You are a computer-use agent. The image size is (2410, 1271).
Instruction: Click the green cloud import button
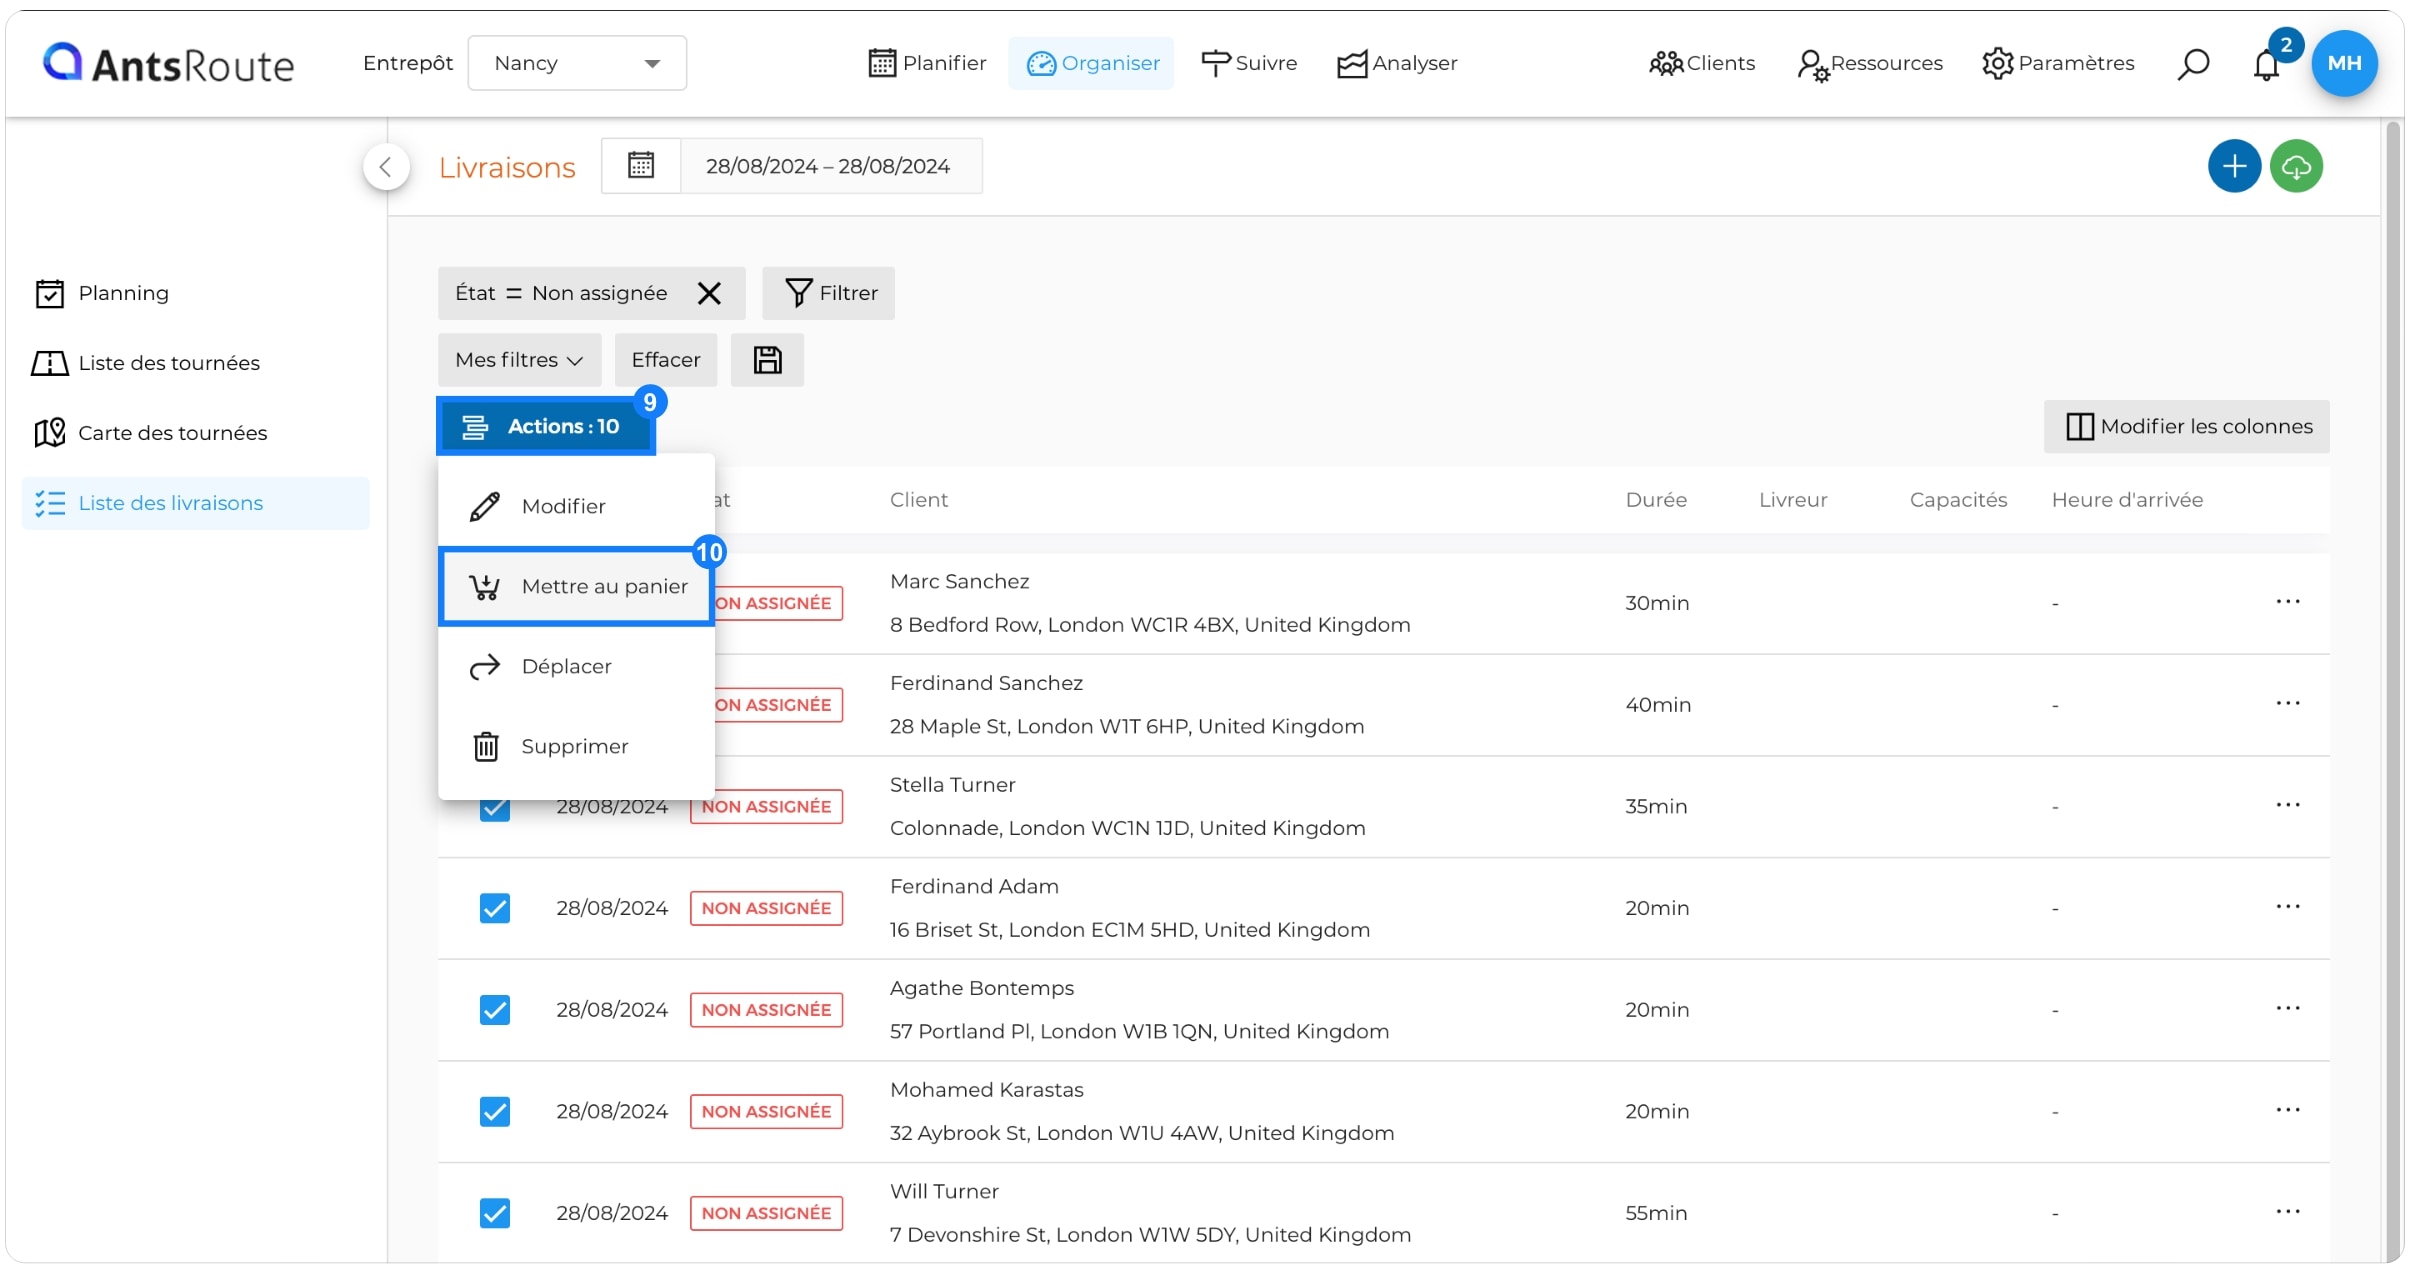tap(2296, 166)
